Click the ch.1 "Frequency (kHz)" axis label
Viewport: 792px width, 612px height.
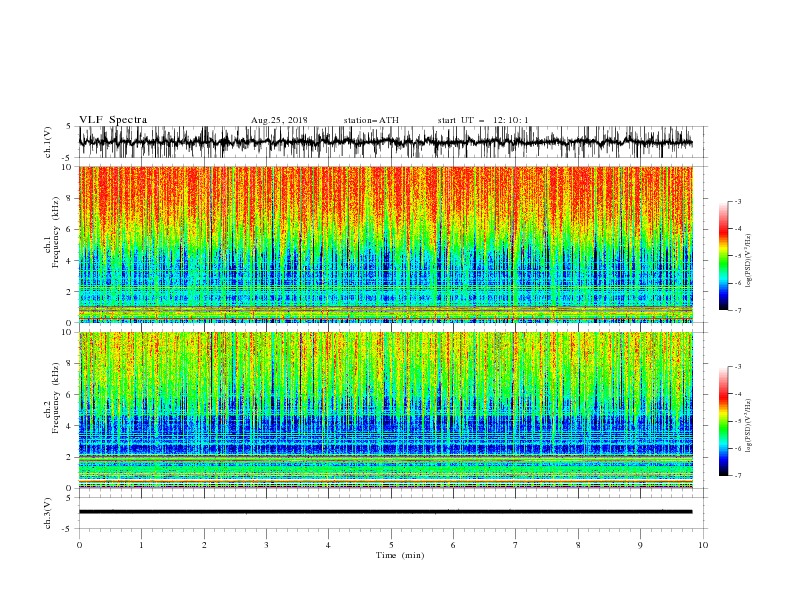[x=53, y=231]
